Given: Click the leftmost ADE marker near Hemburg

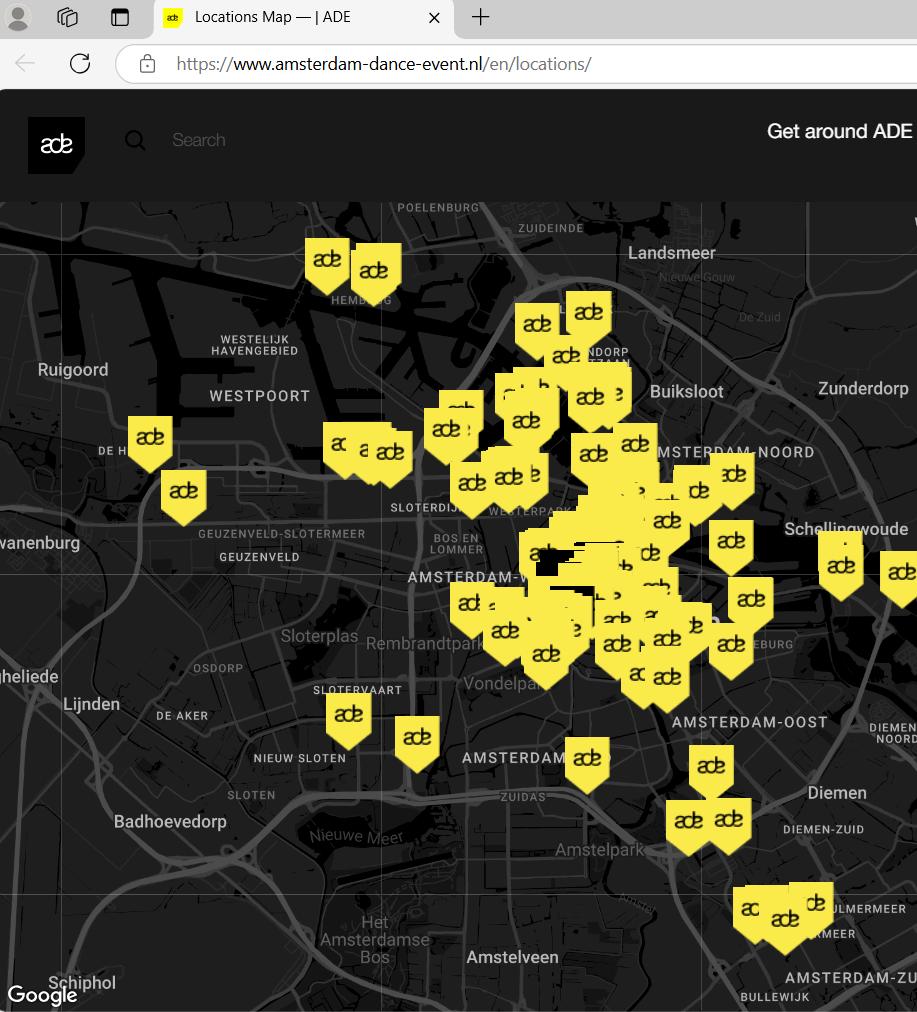Looking at the screenshot, I should 327,266.
